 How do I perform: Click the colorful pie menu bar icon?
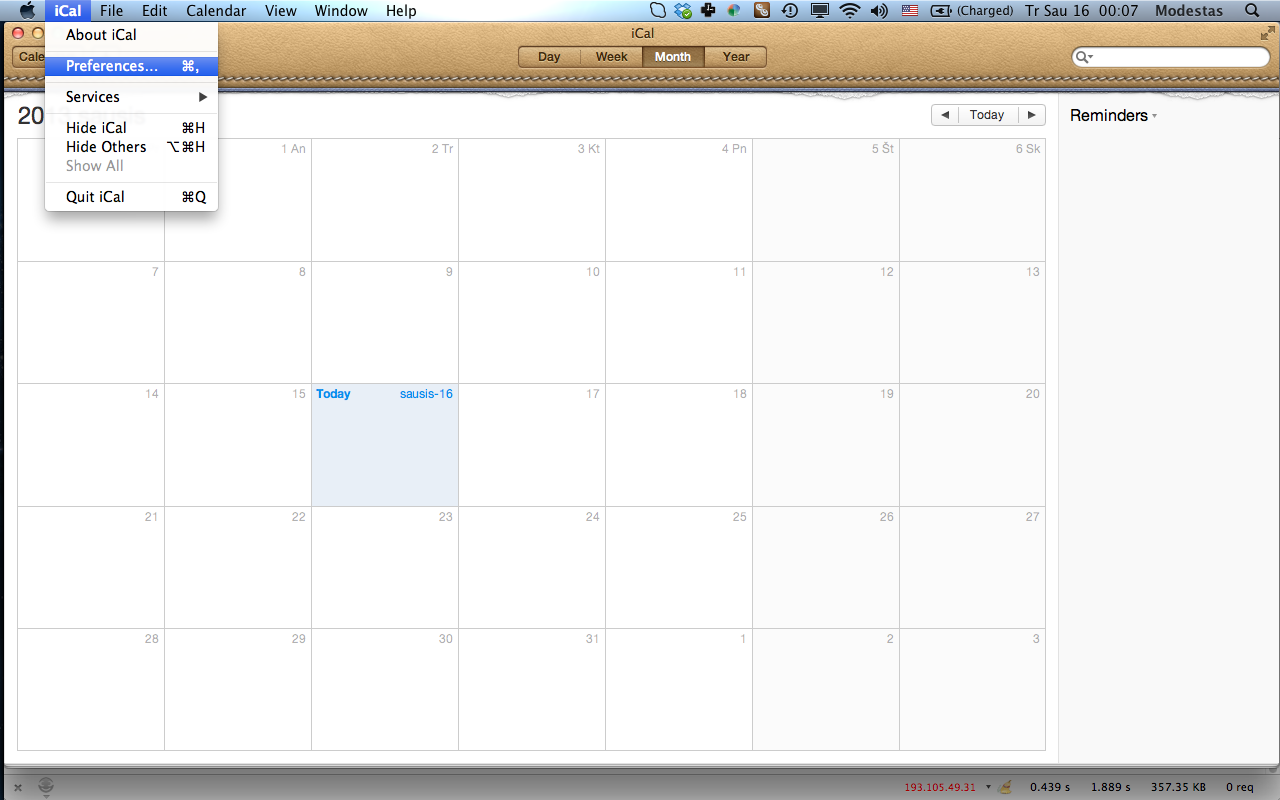click(x=734, y=11)
